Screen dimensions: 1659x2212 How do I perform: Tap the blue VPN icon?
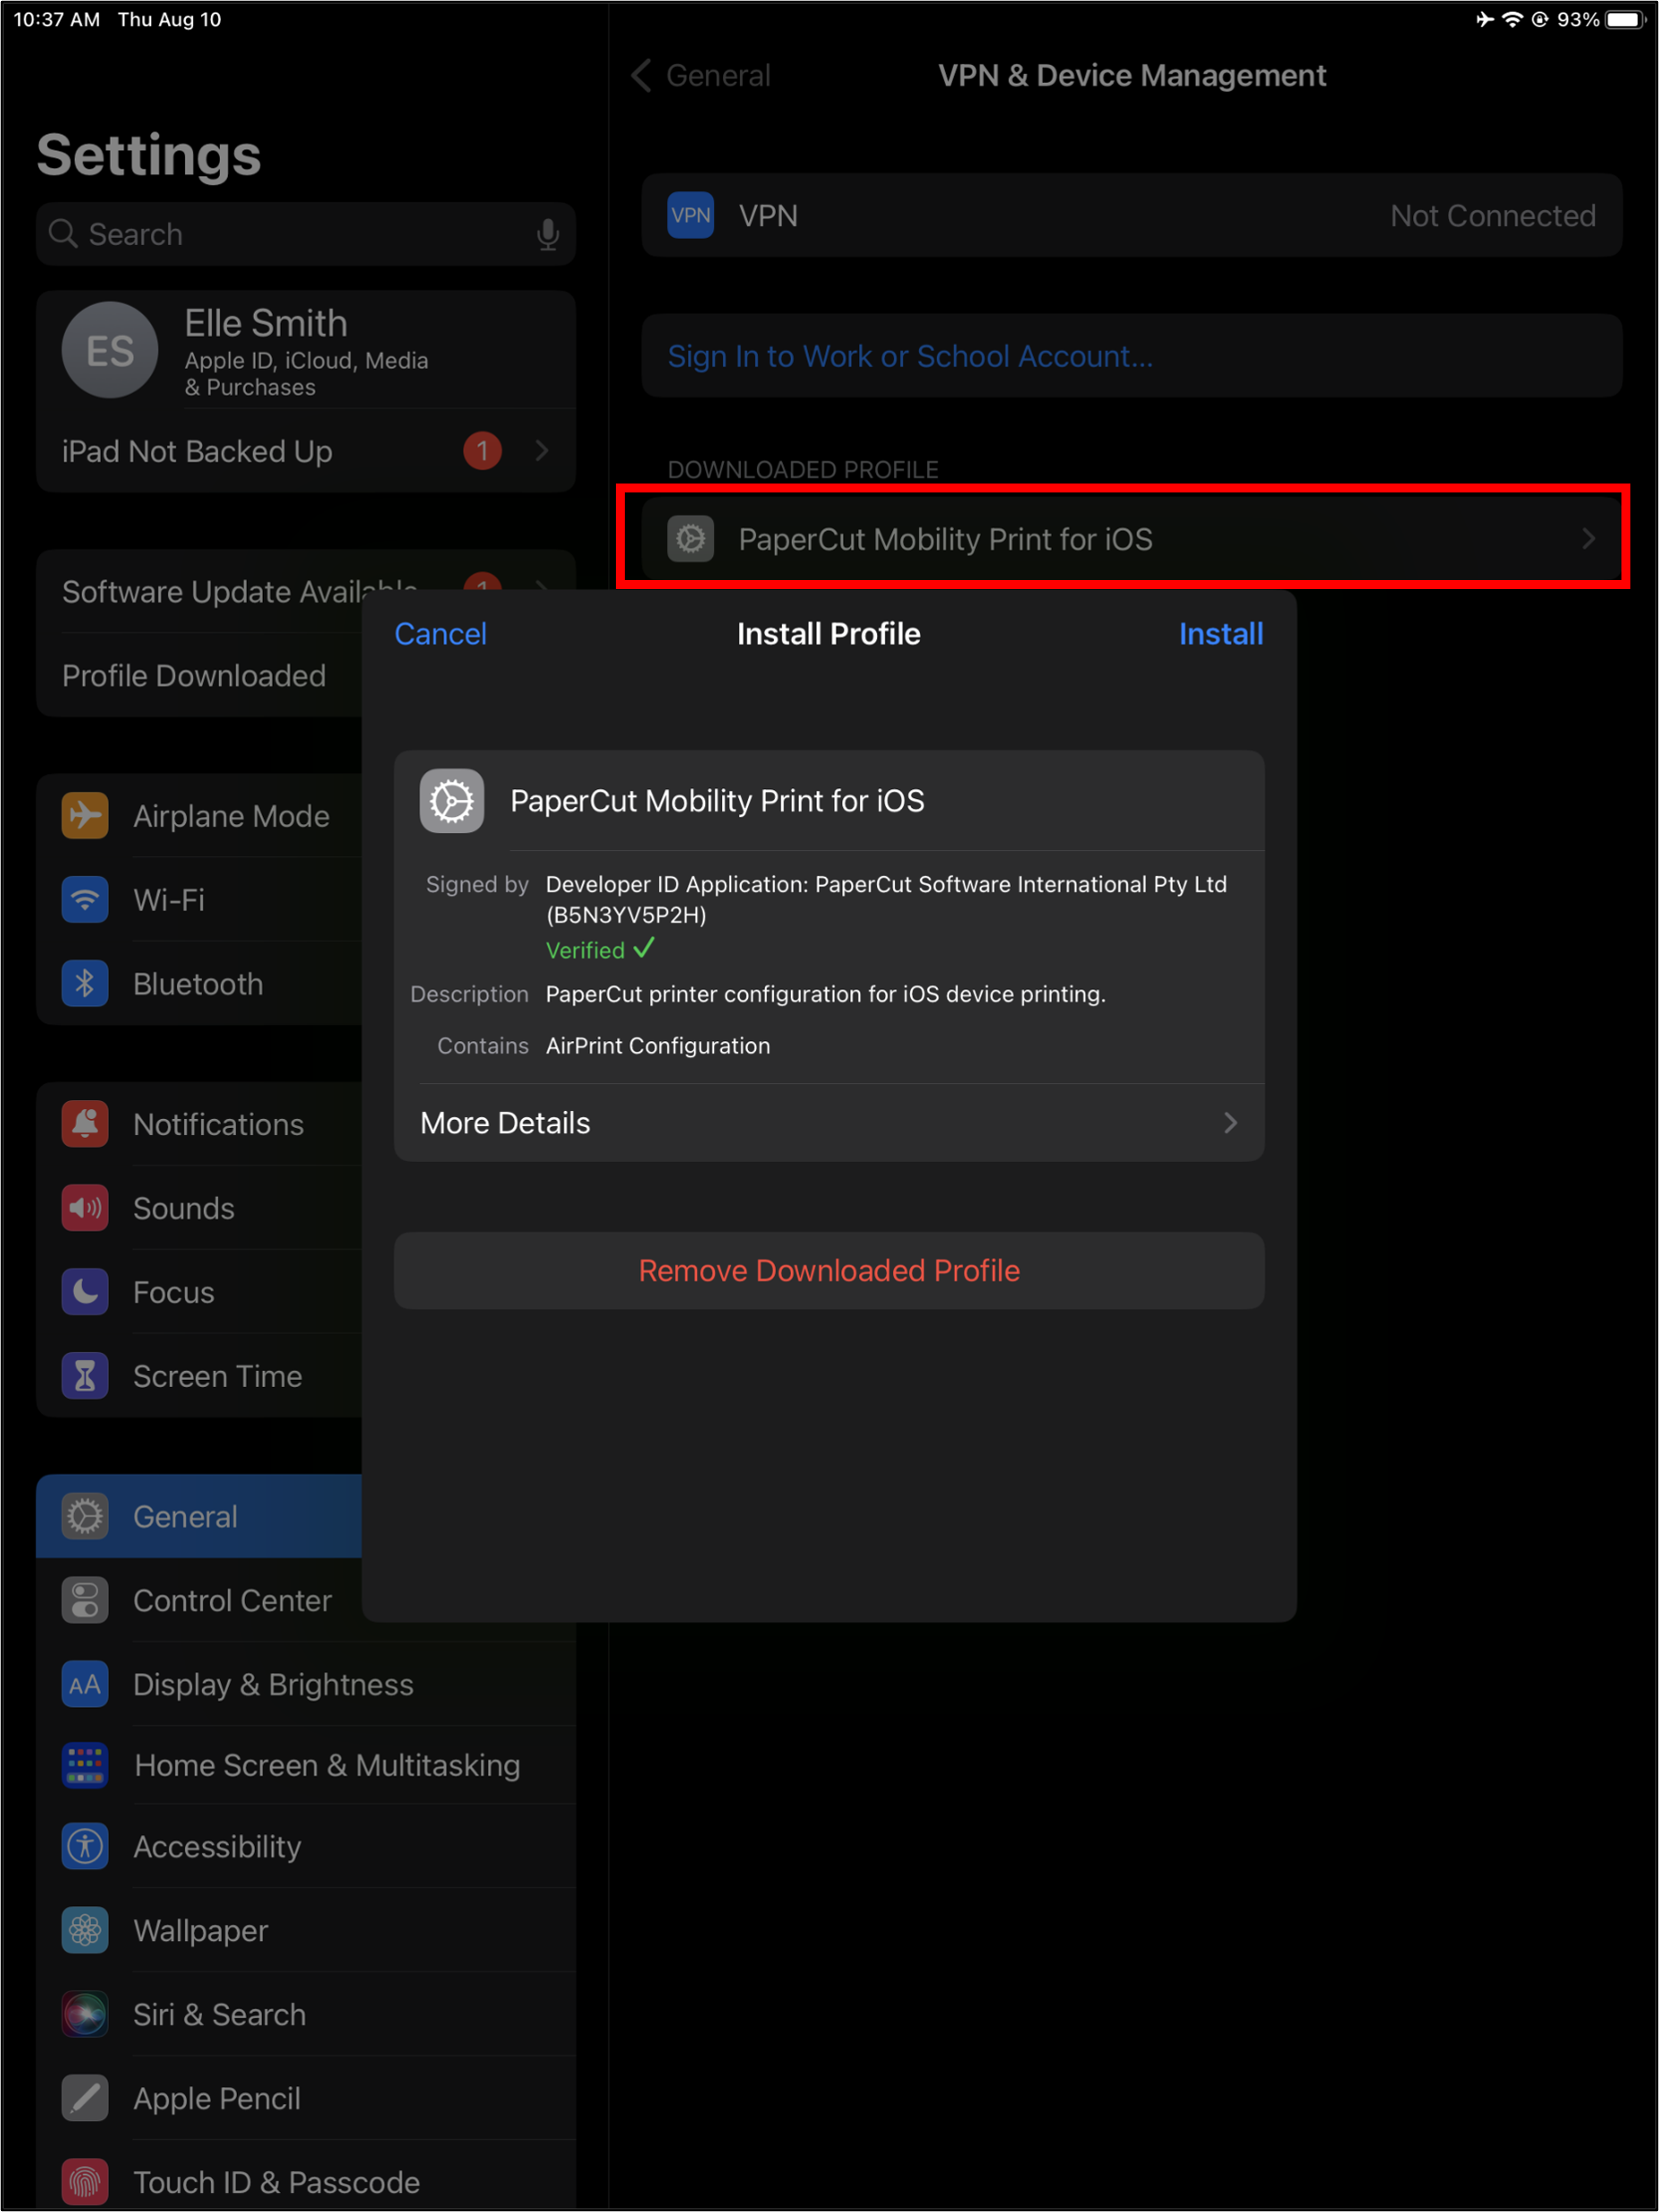coord(690,215)
